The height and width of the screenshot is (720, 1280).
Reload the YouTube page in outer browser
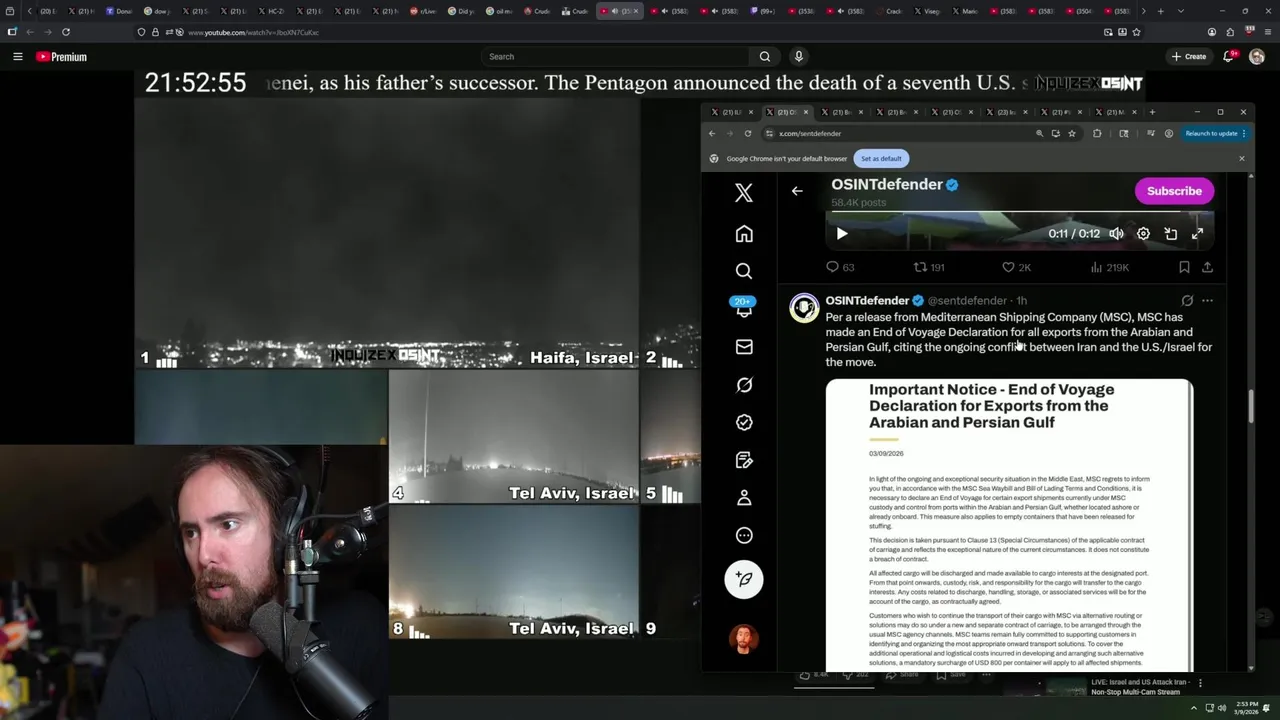[66, 32]
